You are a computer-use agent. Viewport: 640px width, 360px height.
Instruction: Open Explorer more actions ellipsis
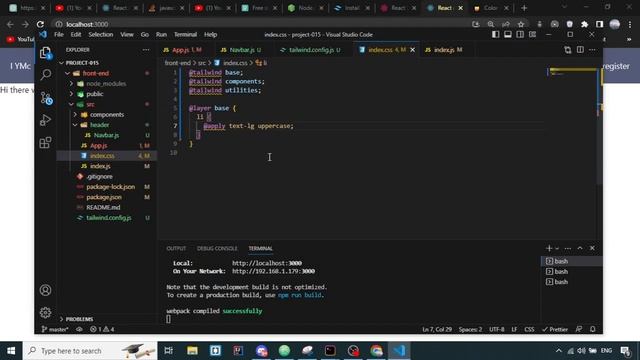[x=146, y=50]
